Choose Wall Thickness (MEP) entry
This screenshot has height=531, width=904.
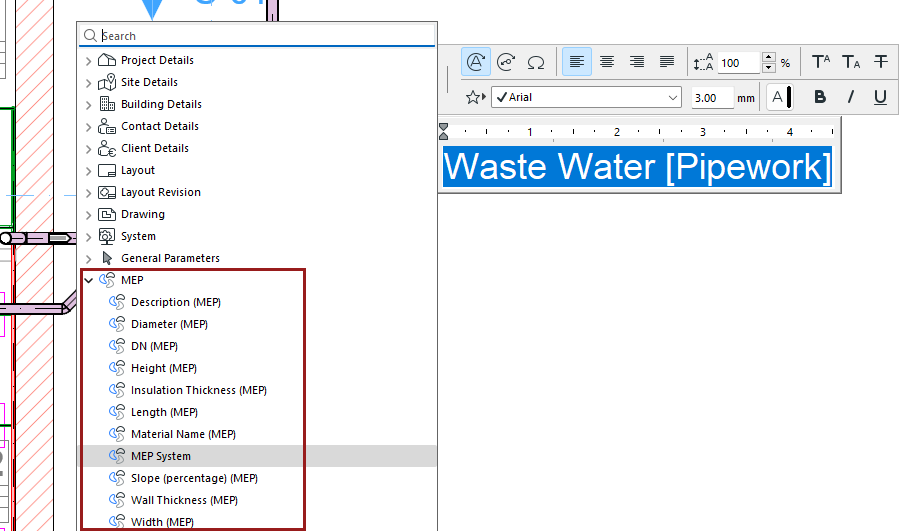click(184, 500)
